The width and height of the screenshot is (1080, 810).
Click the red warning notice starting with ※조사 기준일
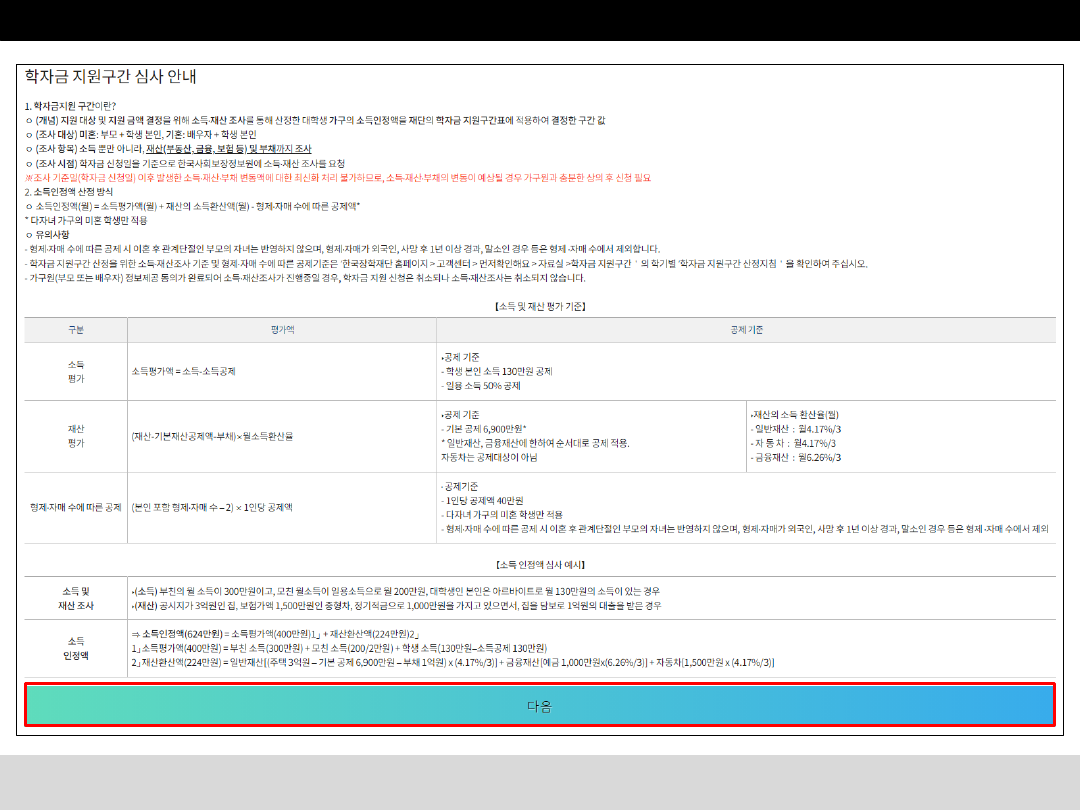click(337, 177)
